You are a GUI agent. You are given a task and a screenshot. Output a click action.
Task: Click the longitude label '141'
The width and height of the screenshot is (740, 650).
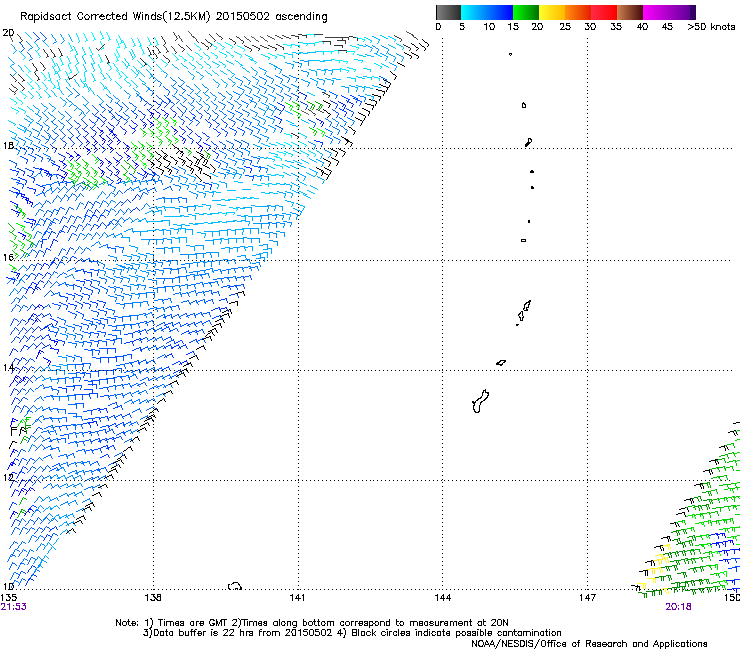coord(297,598)
